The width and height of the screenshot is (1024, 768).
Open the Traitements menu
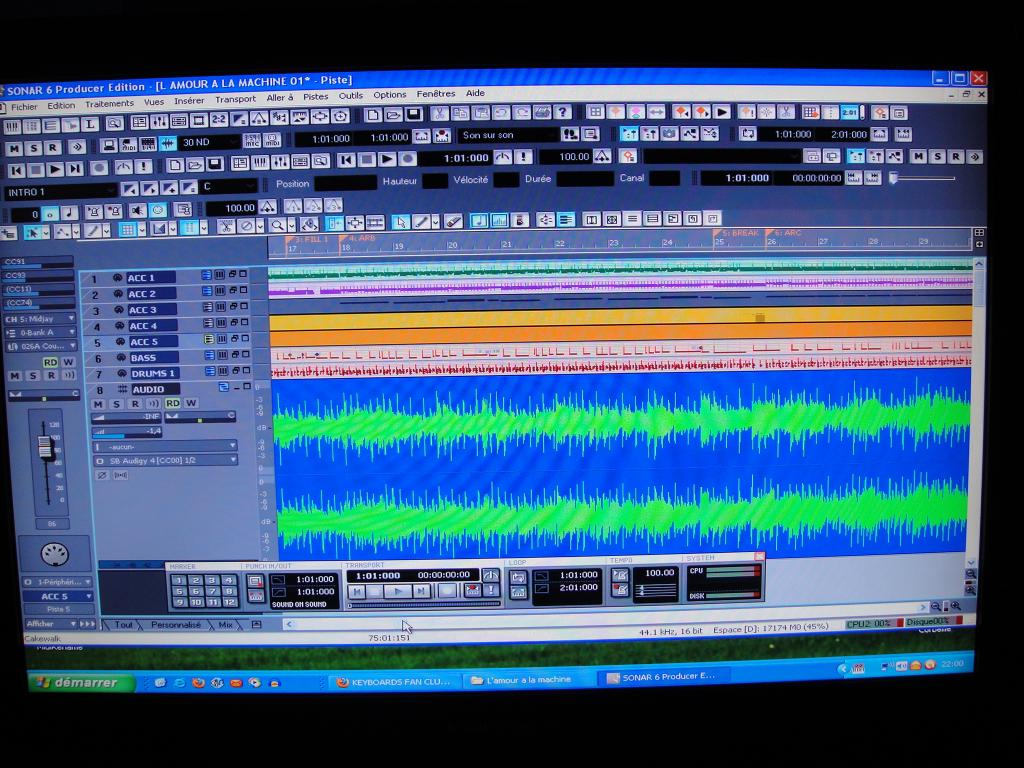pyautogui.click(x=109, y=104)
